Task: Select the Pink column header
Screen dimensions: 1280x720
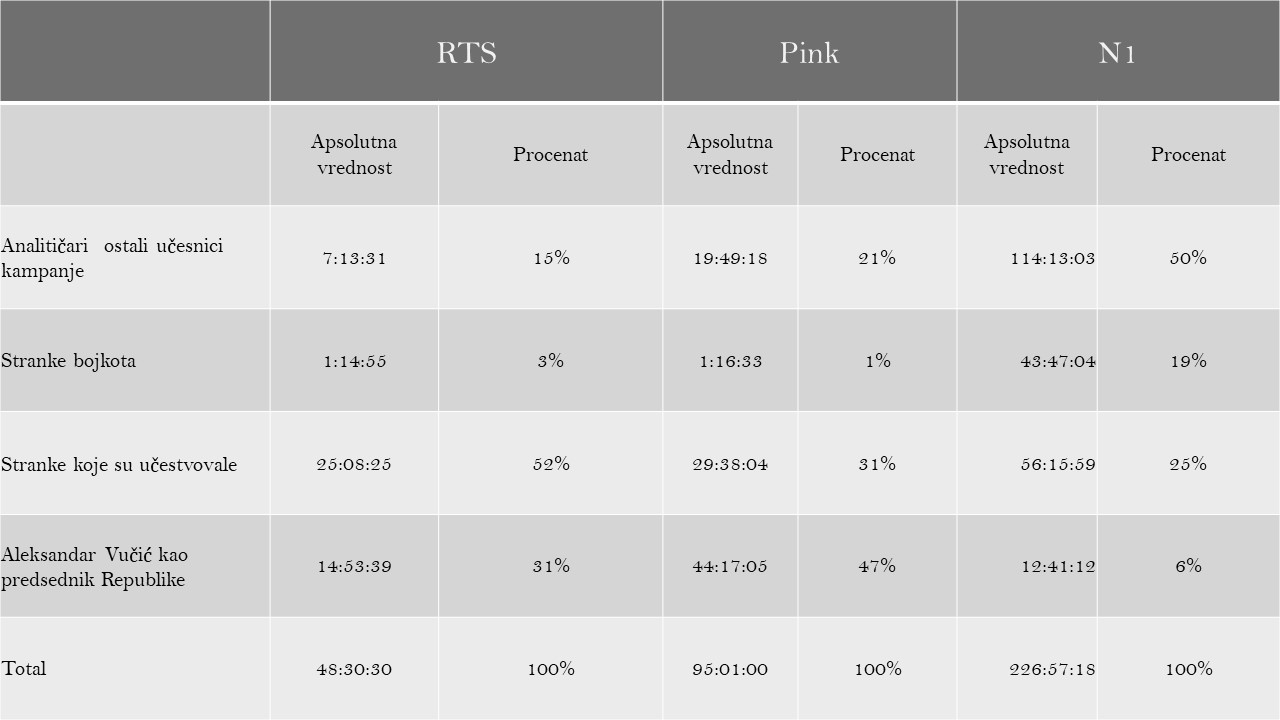Action: coord(809,51)
